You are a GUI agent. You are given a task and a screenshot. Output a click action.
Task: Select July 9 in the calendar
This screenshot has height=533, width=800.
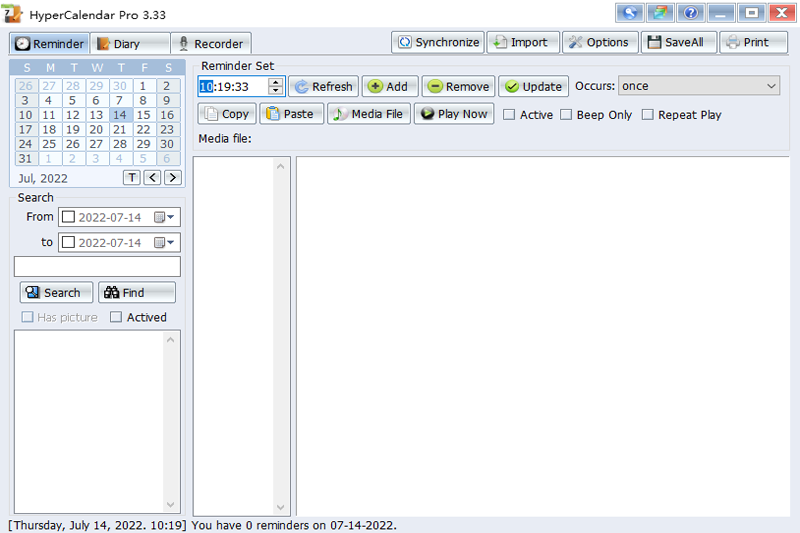pyautogui.click(x=167, y=100)
